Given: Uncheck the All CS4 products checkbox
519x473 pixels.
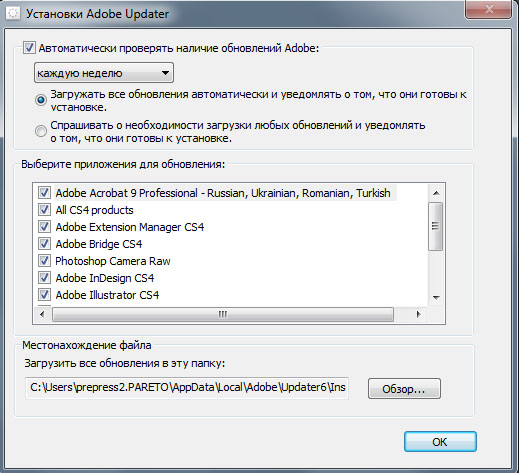Looking at the screenshot, I should [44, 210].
